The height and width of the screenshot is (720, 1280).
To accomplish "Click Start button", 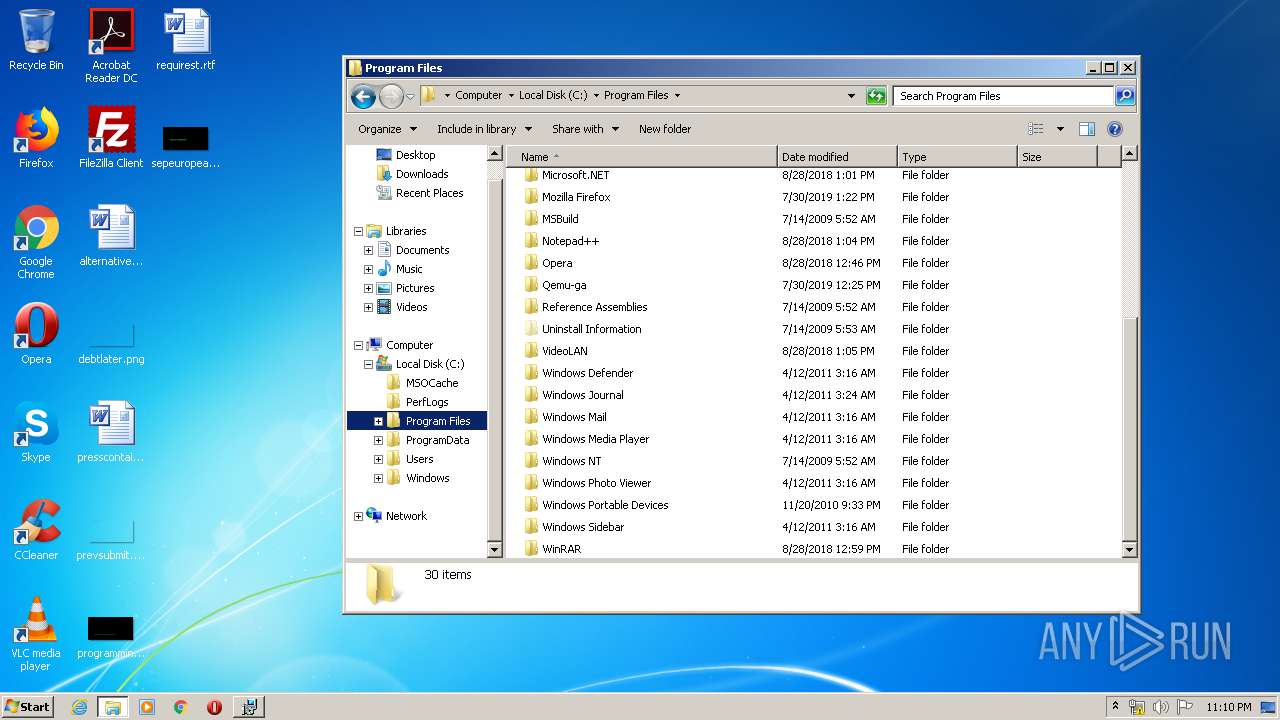I will click(x=28, y=707).
